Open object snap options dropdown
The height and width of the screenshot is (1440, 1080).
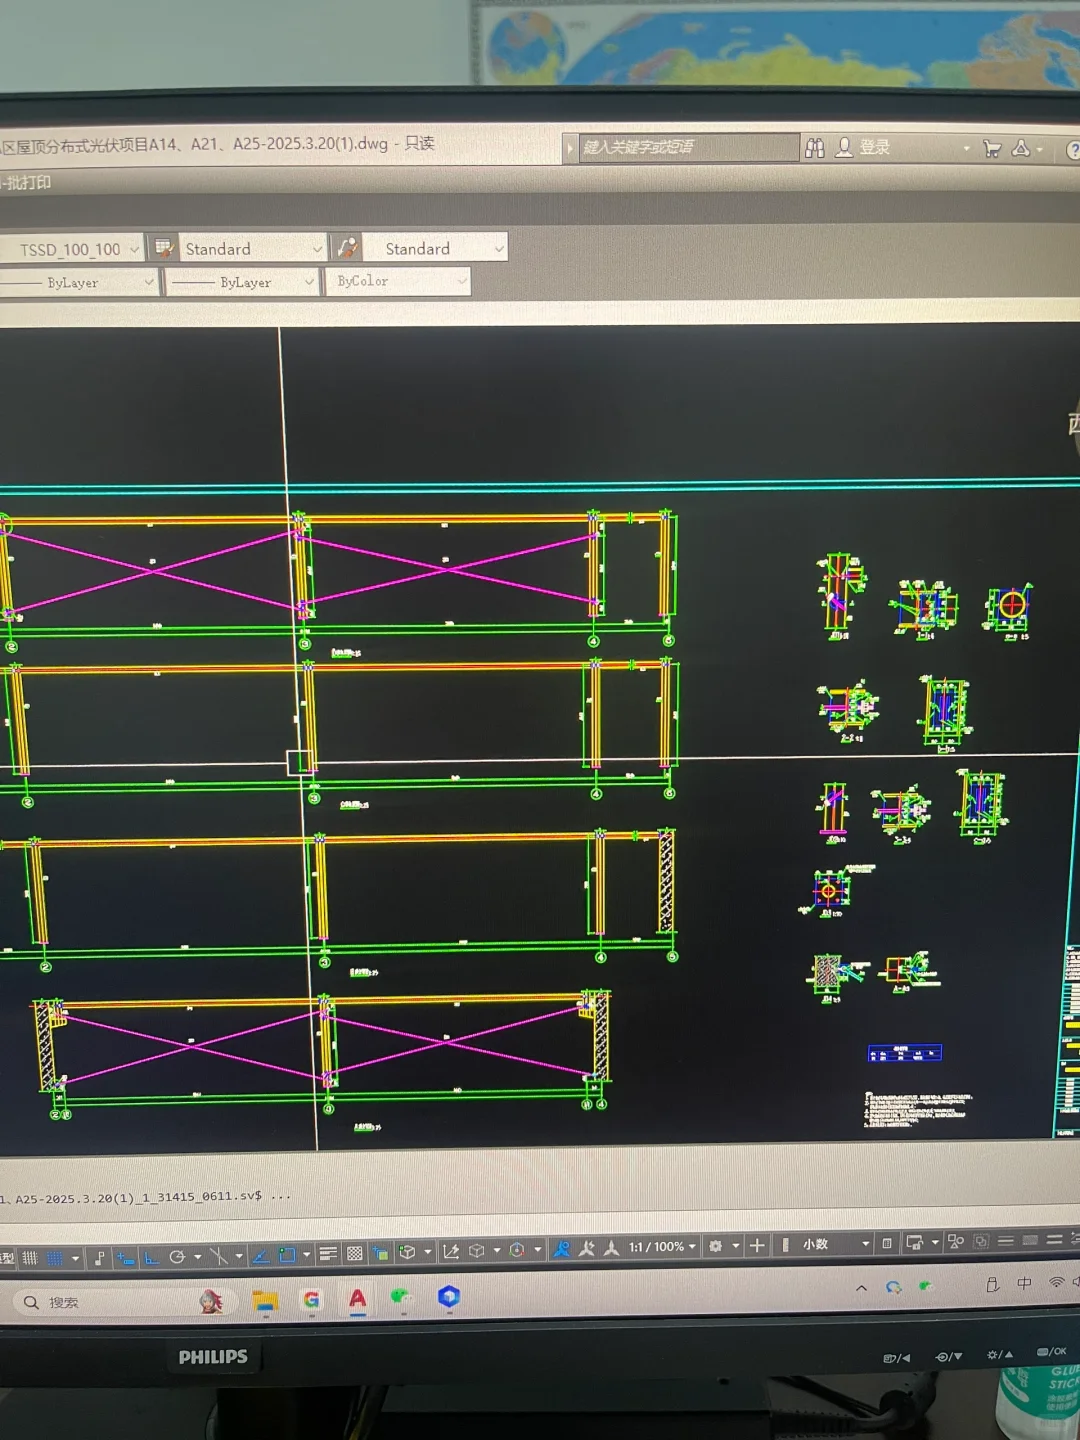click(x=306, y=1254)
